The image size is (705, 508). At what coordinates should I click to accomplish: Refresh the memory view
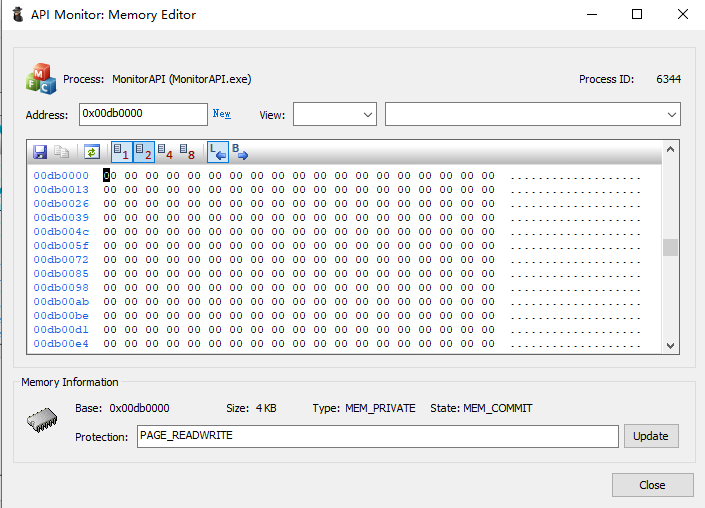coord(92,152)
